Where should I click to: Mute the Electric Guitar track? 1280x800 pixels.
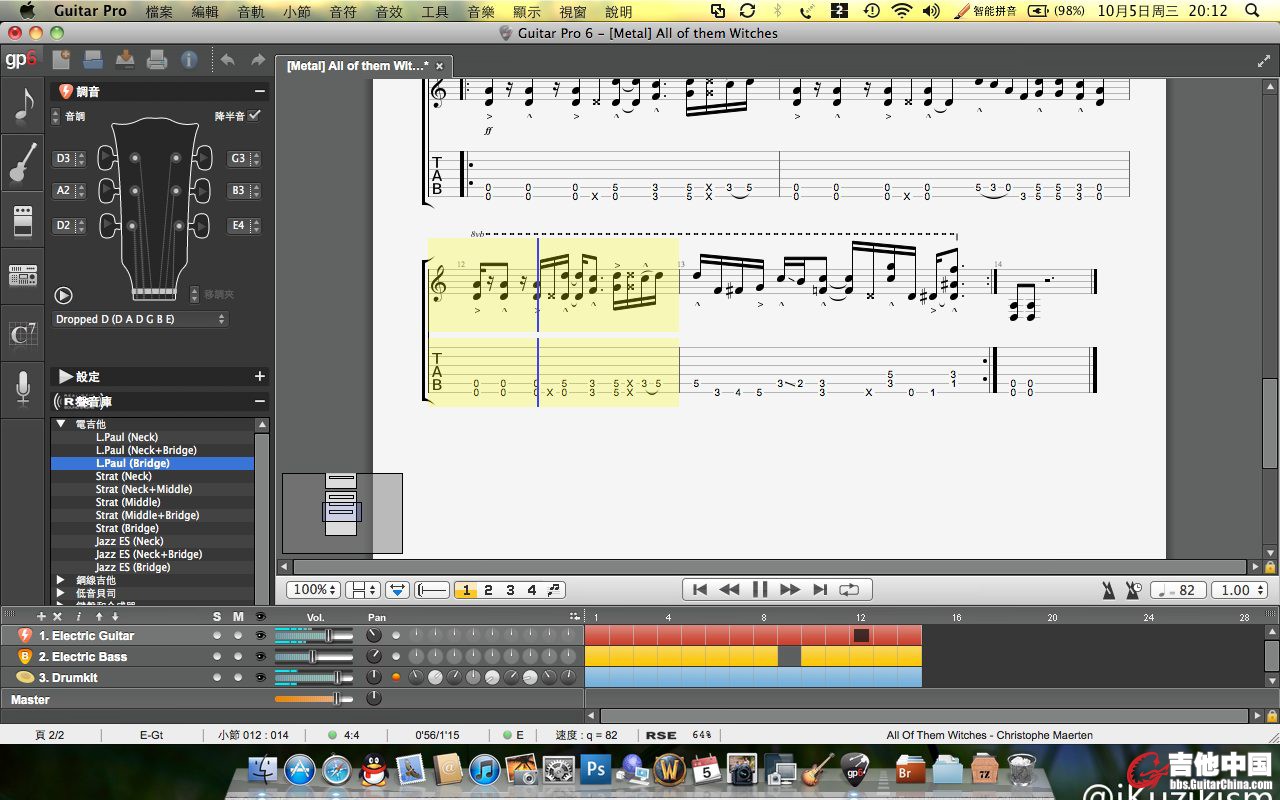point(238,635)
